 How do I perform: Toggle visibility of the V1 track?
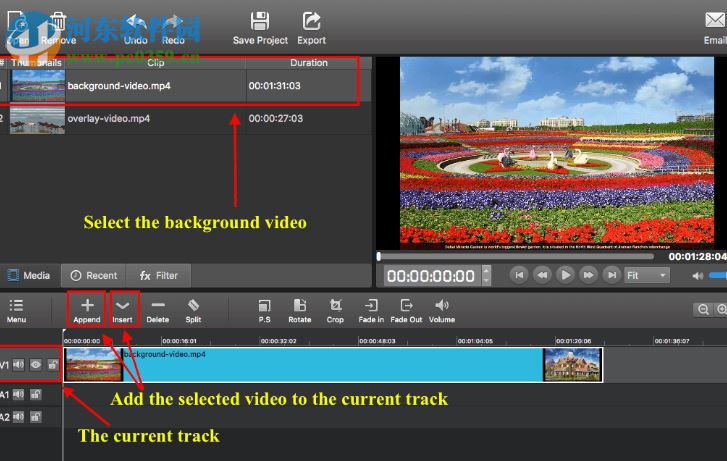click(x=36, y=365)
